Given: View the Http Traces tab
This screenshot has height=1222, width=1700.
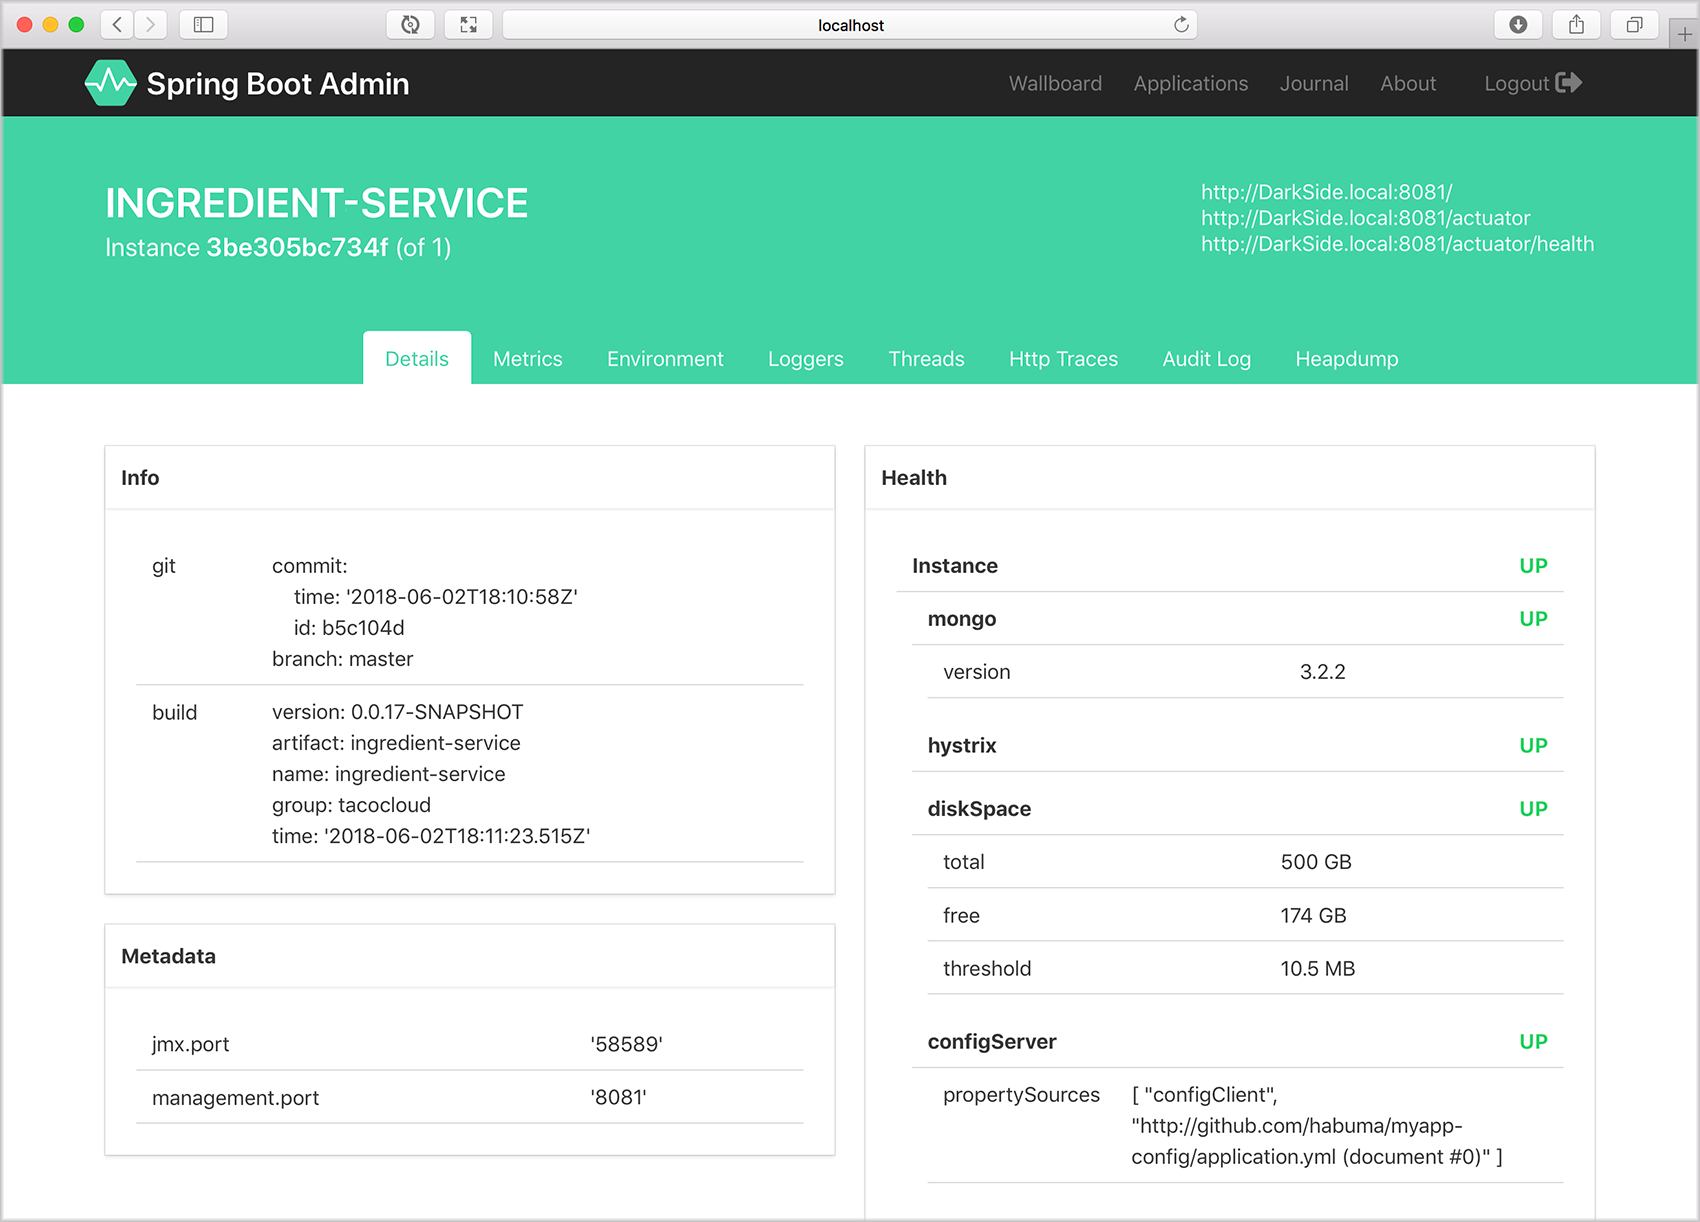Looking at the screenshot, I should tap(1063, 359).
